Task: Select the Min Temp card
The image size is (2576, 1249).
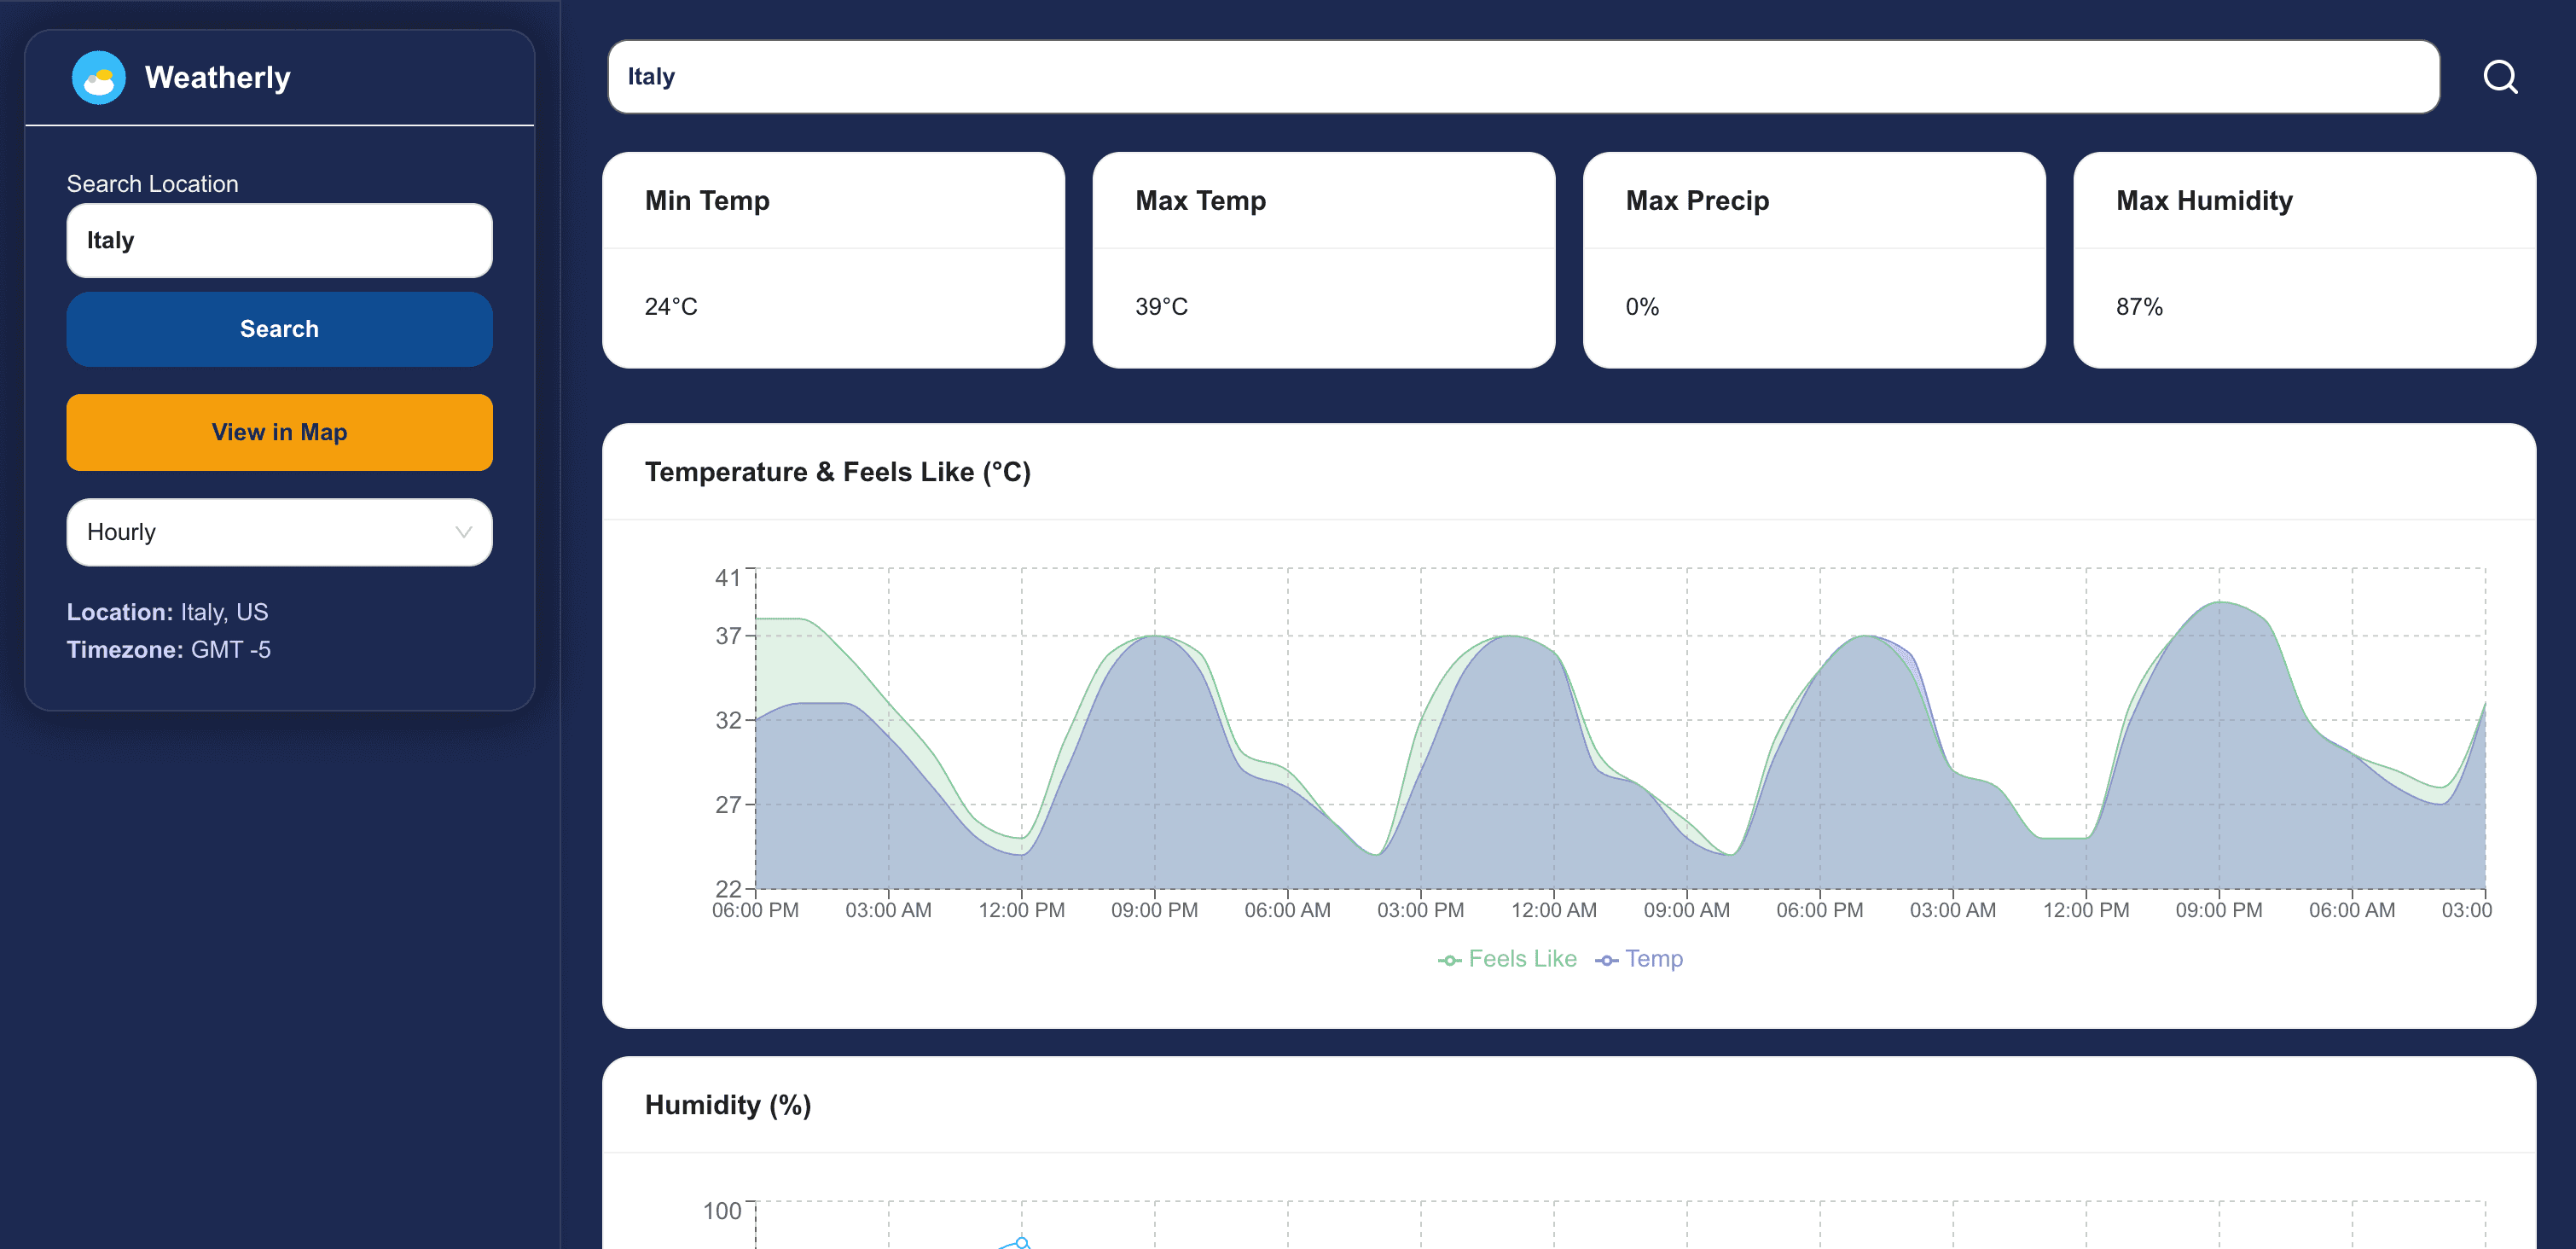Action: tap(833, 262)
